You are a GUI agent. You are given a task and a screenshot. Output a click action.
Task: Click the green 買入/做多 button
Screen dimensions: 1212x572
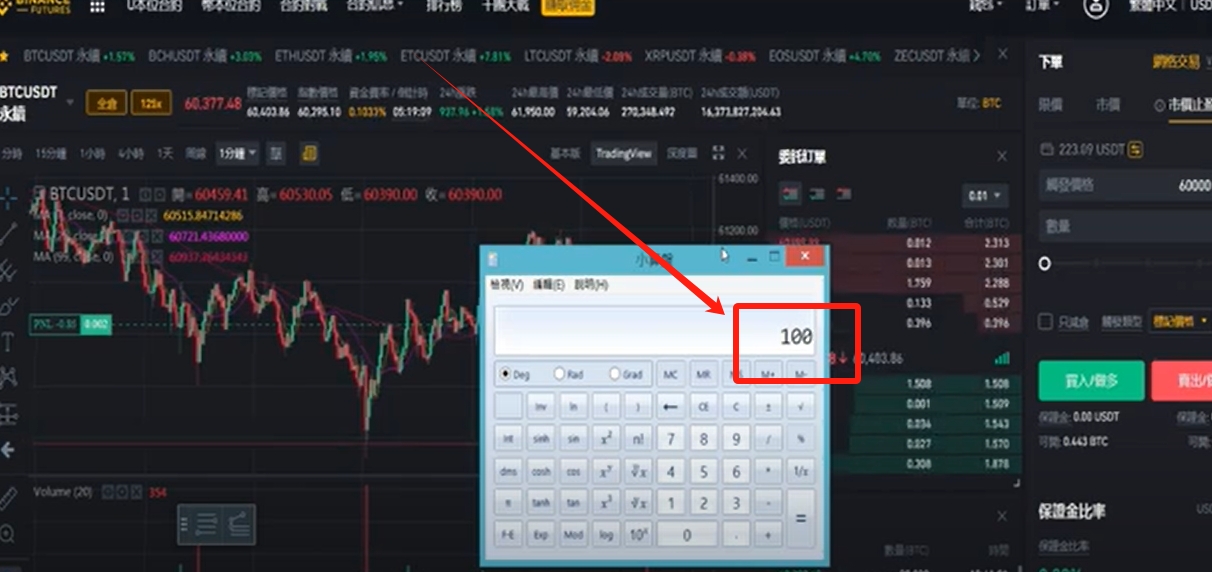point(1091,381)
